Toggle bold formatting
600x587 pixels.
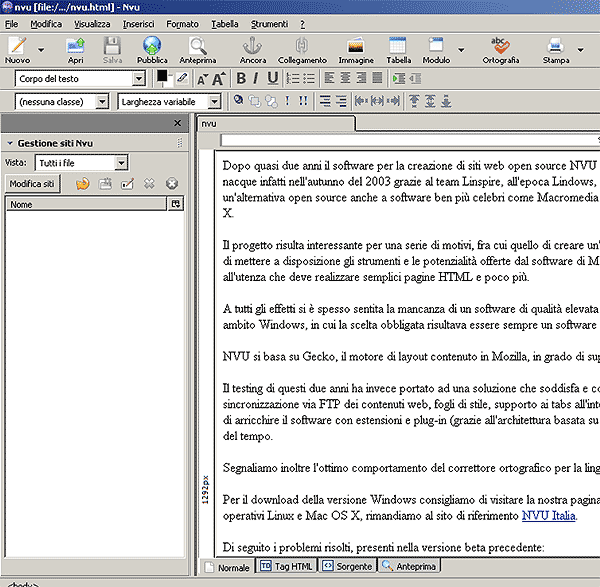241,78
